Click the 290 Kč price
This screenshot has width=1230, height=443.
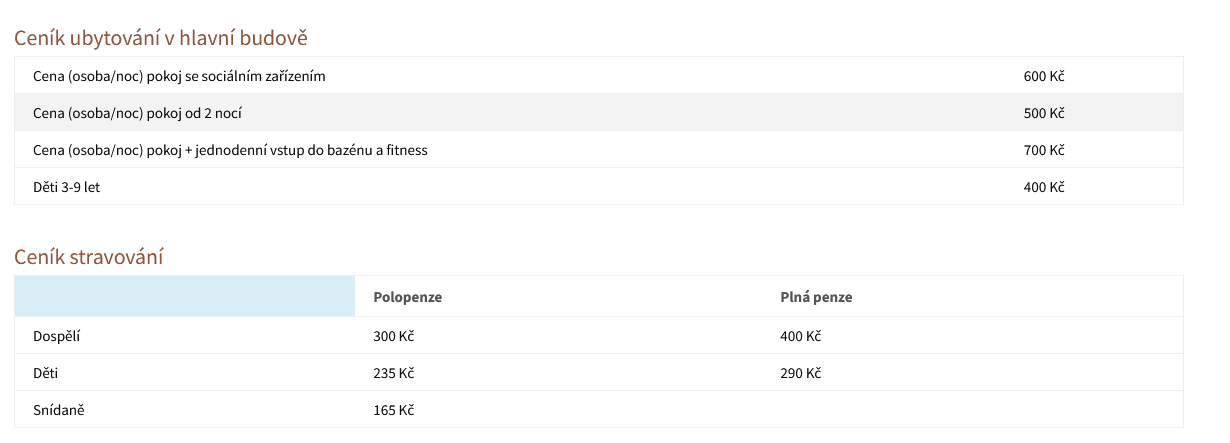pos(800,373)
